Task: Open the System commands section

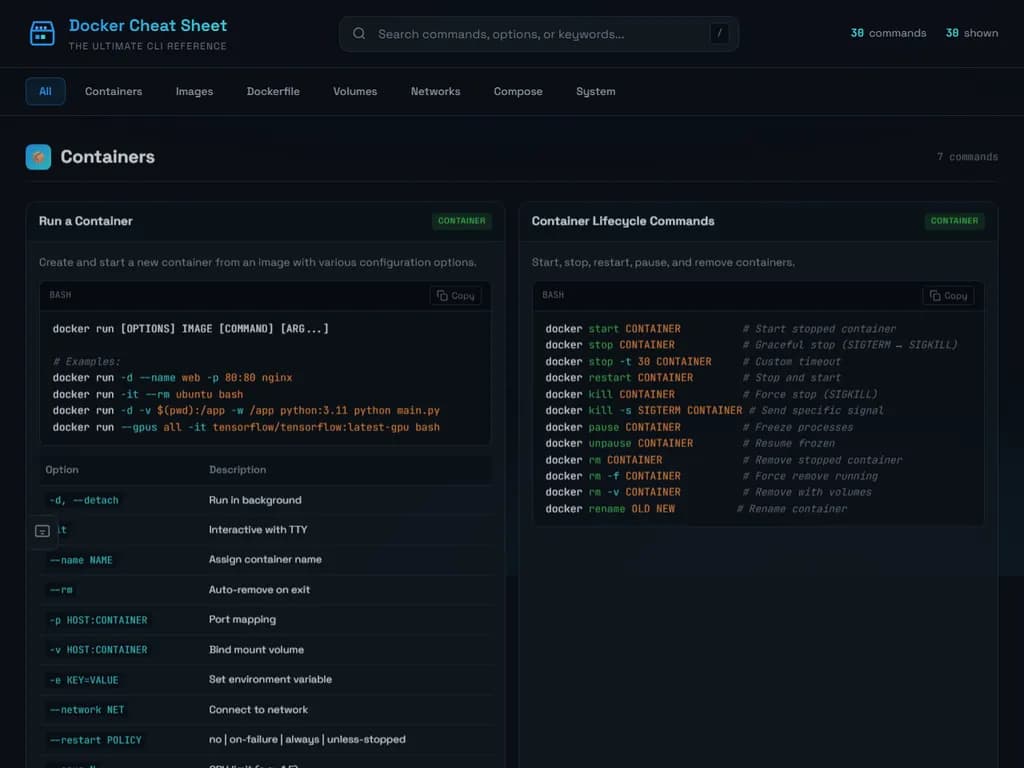Action: pos(595,91)
